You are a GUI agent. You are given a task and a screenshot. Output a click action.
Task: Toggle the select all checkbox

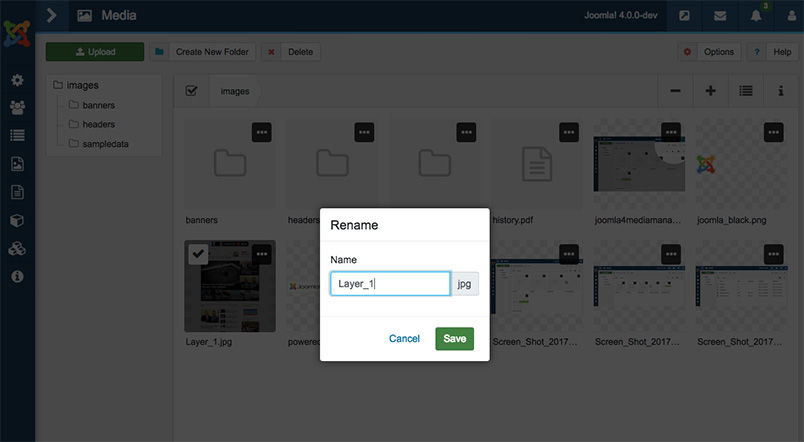pos(191,91)
